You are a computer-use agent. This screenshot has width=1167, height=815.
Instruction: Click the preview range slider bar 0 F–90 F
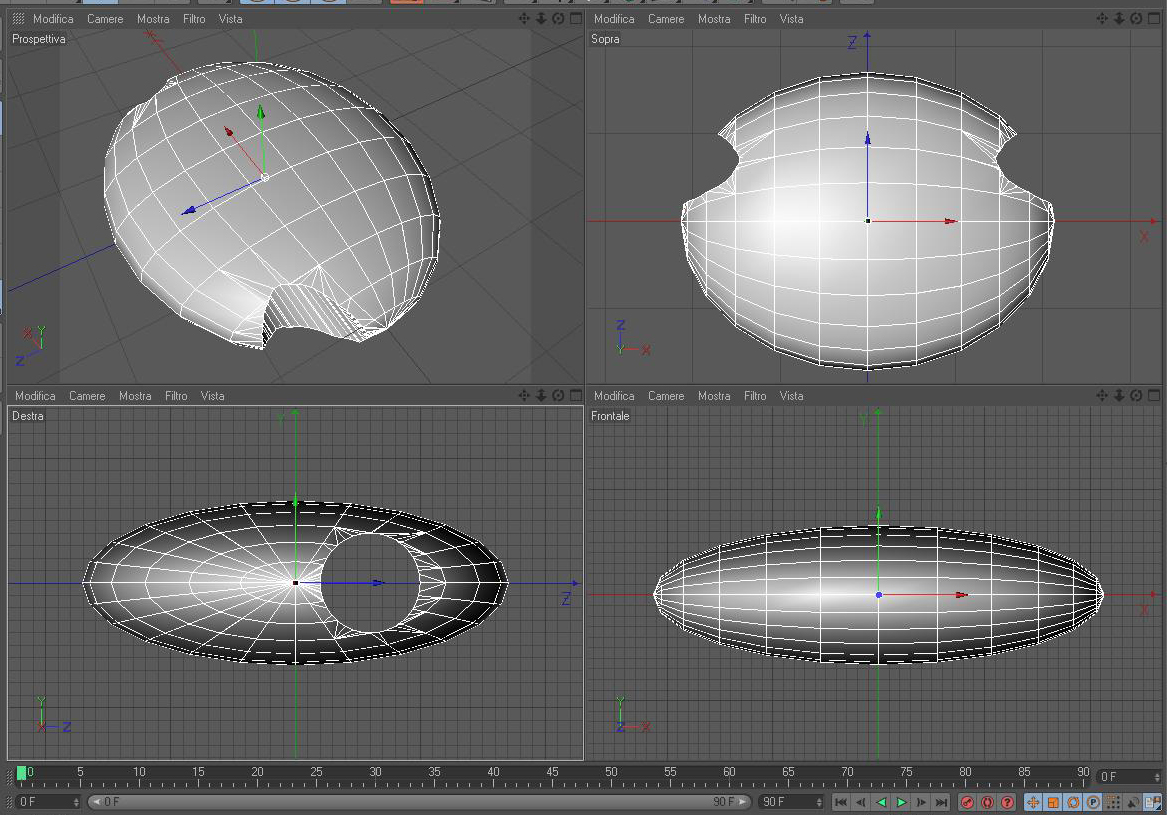(420, 802)
